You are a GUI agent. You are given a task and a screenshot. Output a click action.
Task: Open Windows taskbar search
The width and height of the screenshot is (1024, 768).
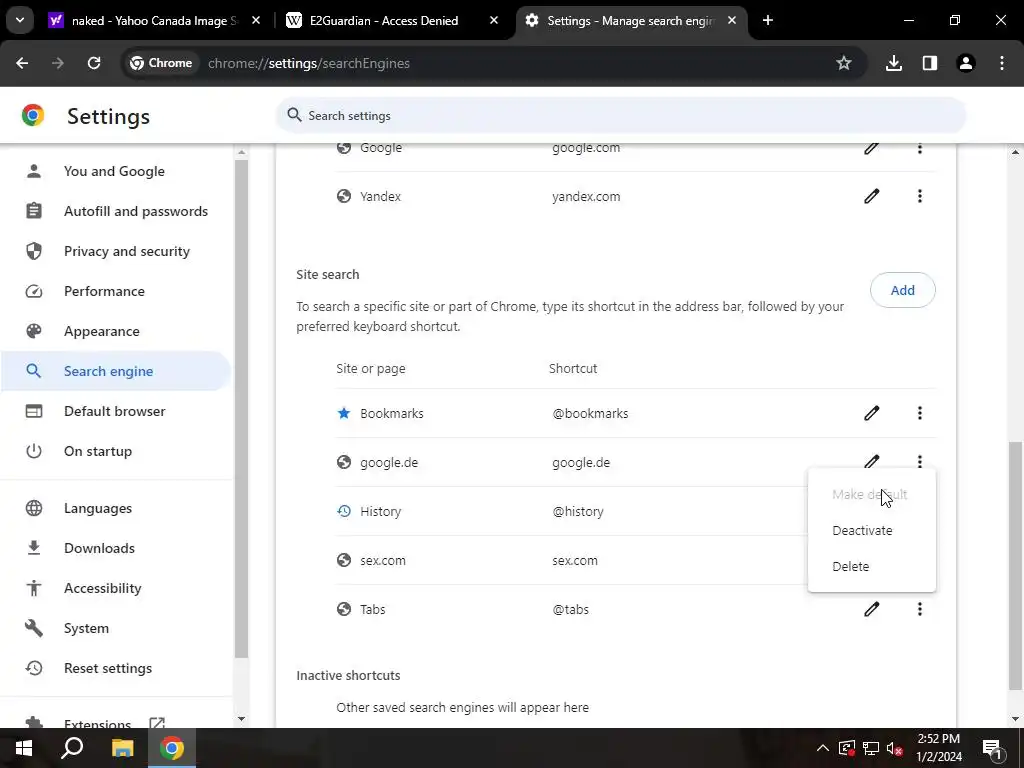click(72, 748)
